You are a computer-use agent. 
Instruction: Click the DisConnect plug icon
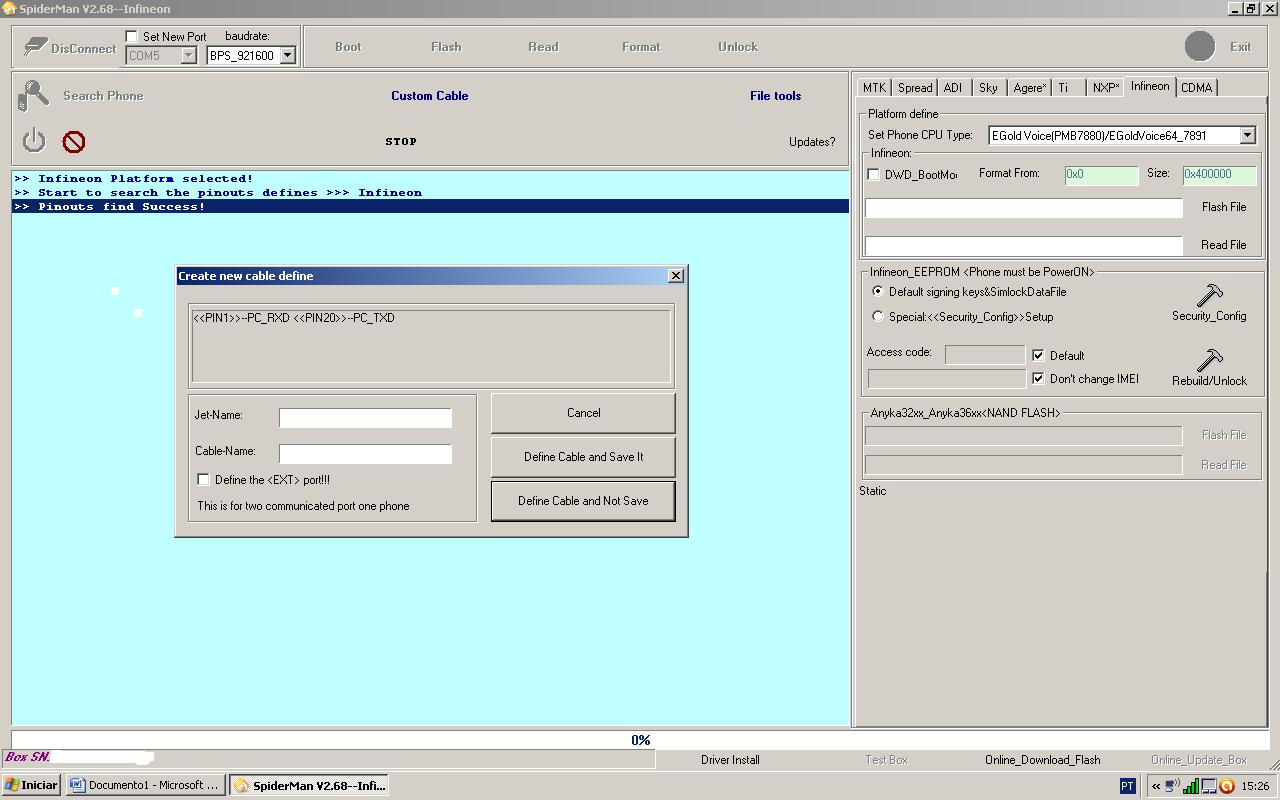(x=35, y=47)
